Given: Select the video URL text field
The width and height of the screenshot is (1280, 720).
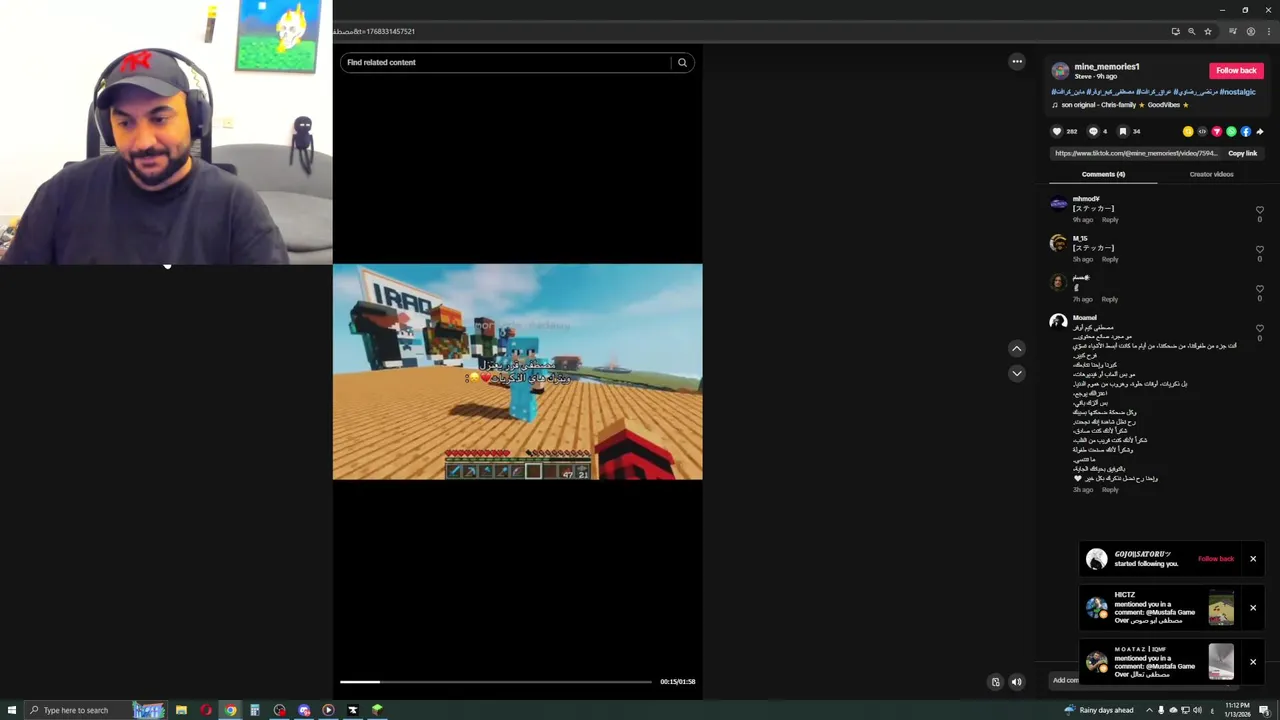Looking at the screenshot, I should (x=1136, y=153).
